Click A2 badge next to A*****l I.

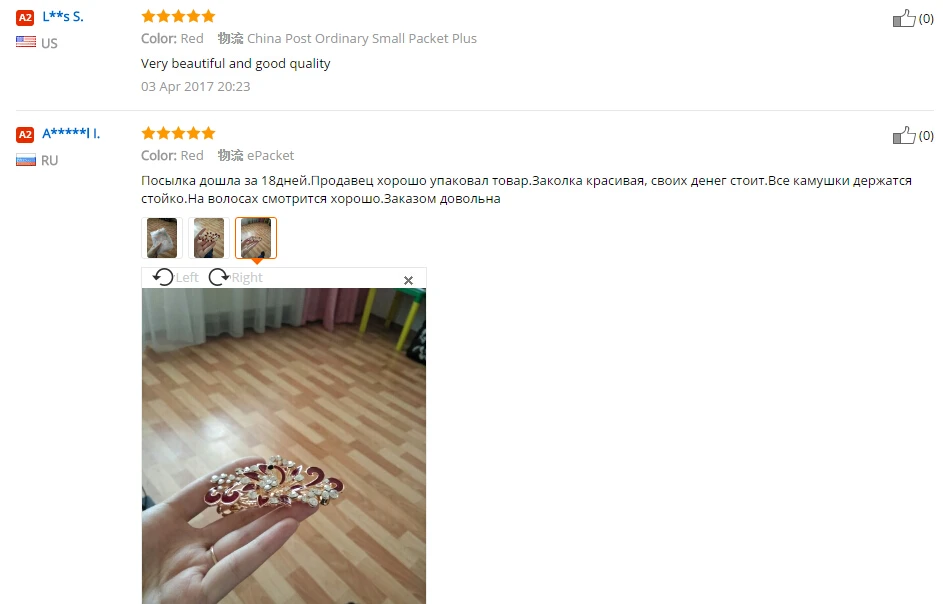[x=25, y=135]
